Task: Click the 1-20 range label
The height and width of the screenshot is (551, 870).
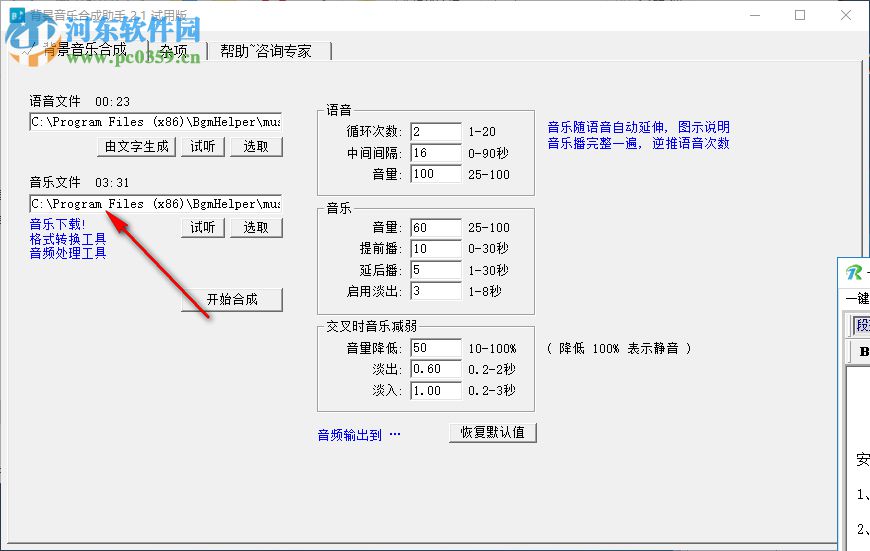Action: 482,132
